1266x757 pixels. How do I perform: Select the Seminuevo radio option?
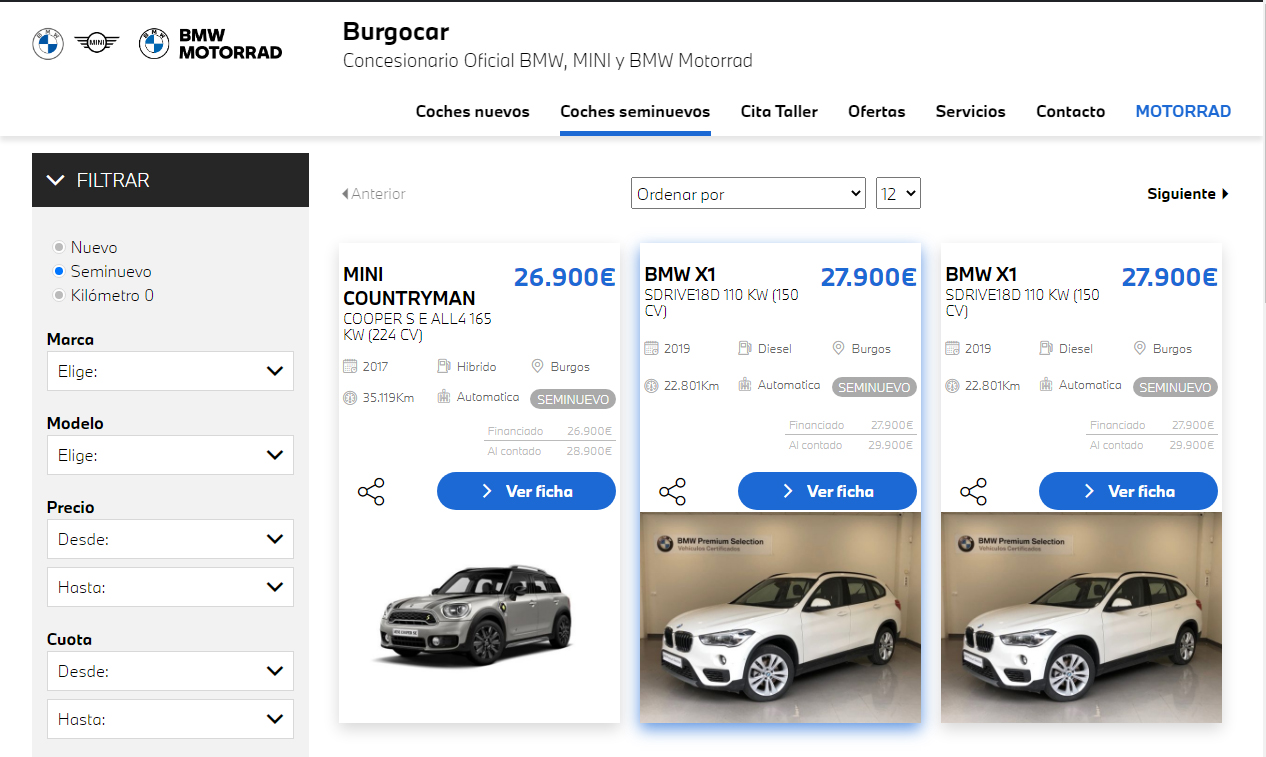point(60,271)
